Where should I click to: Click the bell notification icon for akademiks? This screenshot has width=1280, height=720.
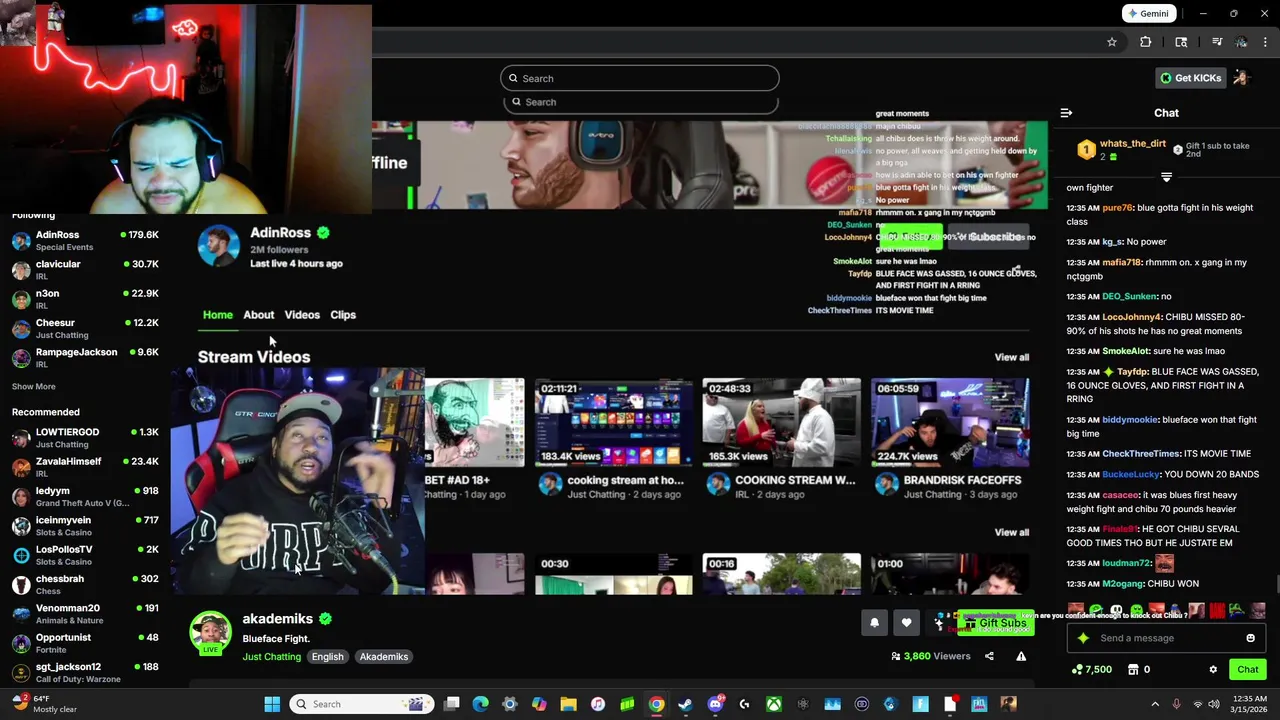point(874,623)
